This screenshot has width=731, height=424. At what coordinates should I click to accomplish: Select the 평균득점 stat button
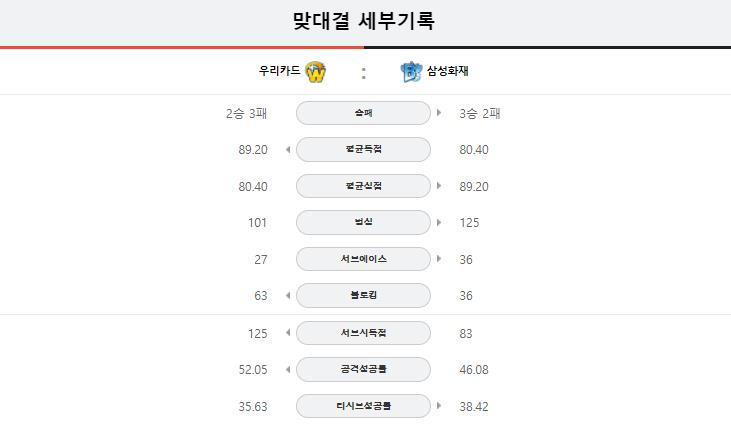click(363, 149)
